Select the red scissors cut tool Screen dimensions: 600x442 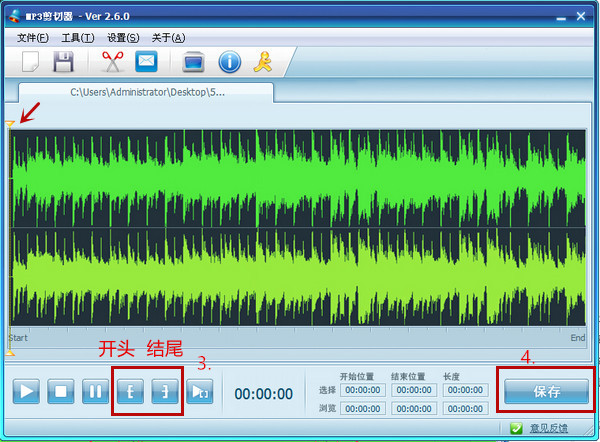click(x=112, y=62)
